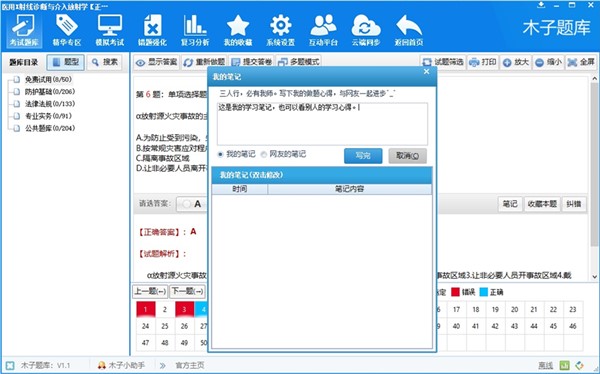Click the 放大 zoom-in button
The width and height of the screenshot is (600, 374).
[516, 62]
